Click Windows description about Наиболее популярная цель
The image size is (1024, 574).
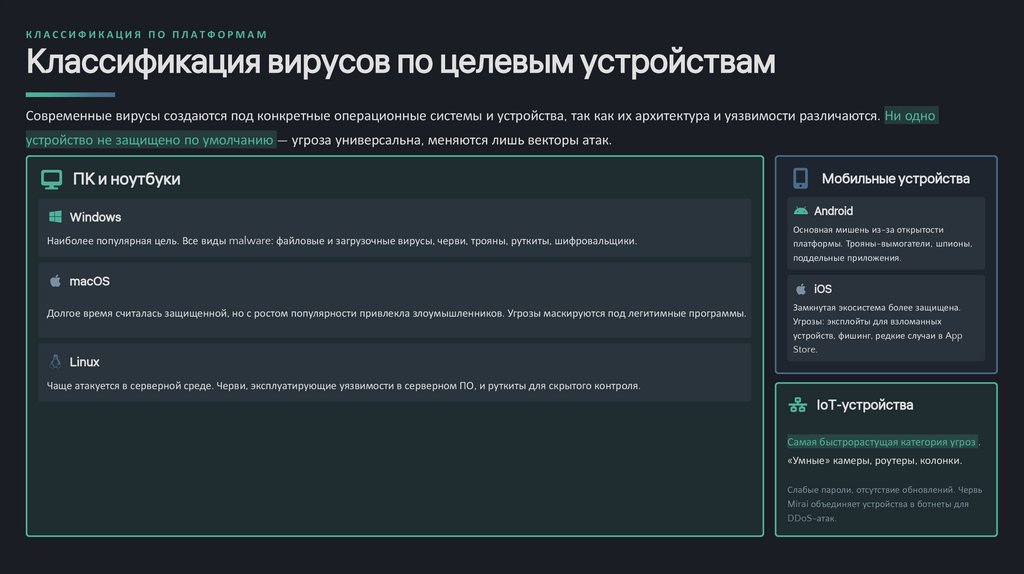[x=342, y=241]
